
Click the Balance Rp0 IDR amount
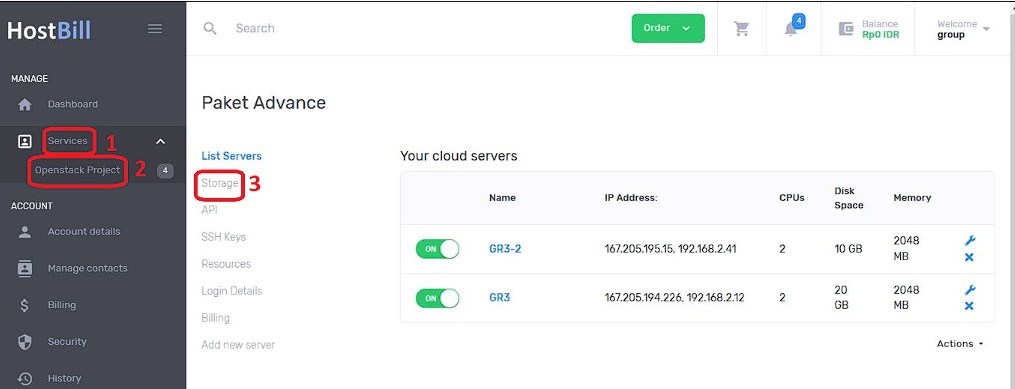click(880, 35)
